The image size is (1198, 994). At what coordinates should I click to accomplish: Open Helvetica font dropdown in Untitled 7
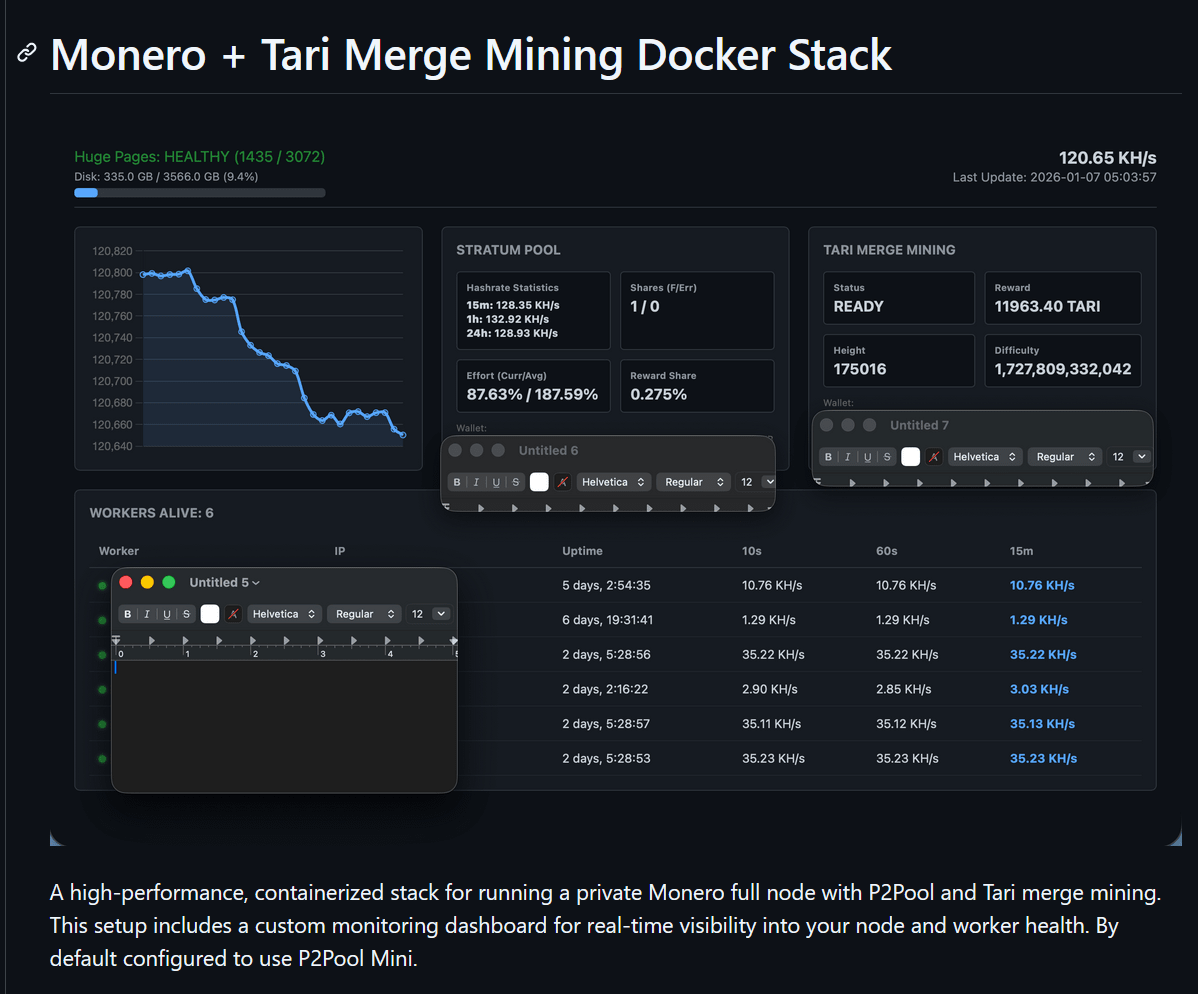click(x=985, y=457)
